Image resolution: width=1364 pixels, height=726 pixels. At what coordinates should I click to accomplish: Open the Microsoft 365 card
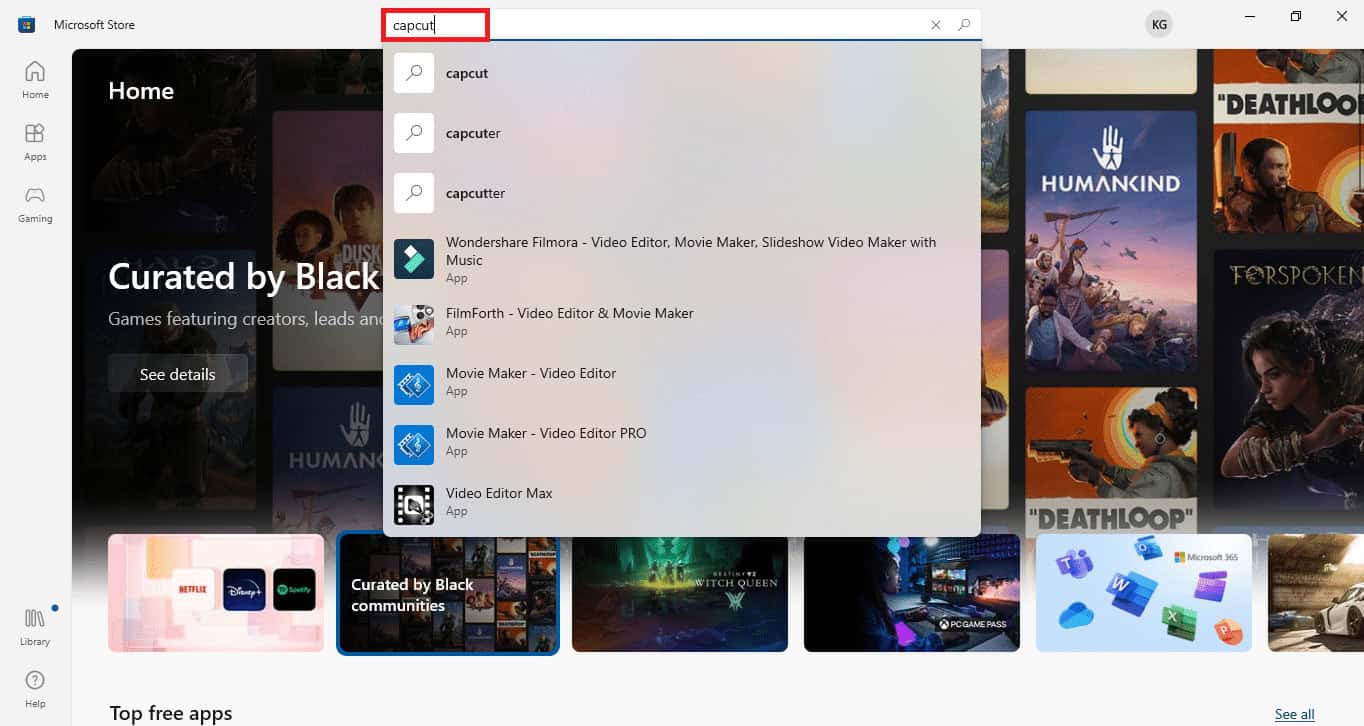pyautogui.click(x=1144, y=593)
